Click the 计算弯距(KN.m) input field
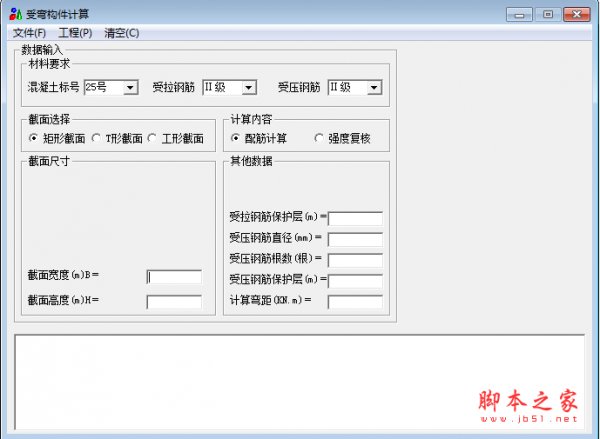 click(355, 302)
